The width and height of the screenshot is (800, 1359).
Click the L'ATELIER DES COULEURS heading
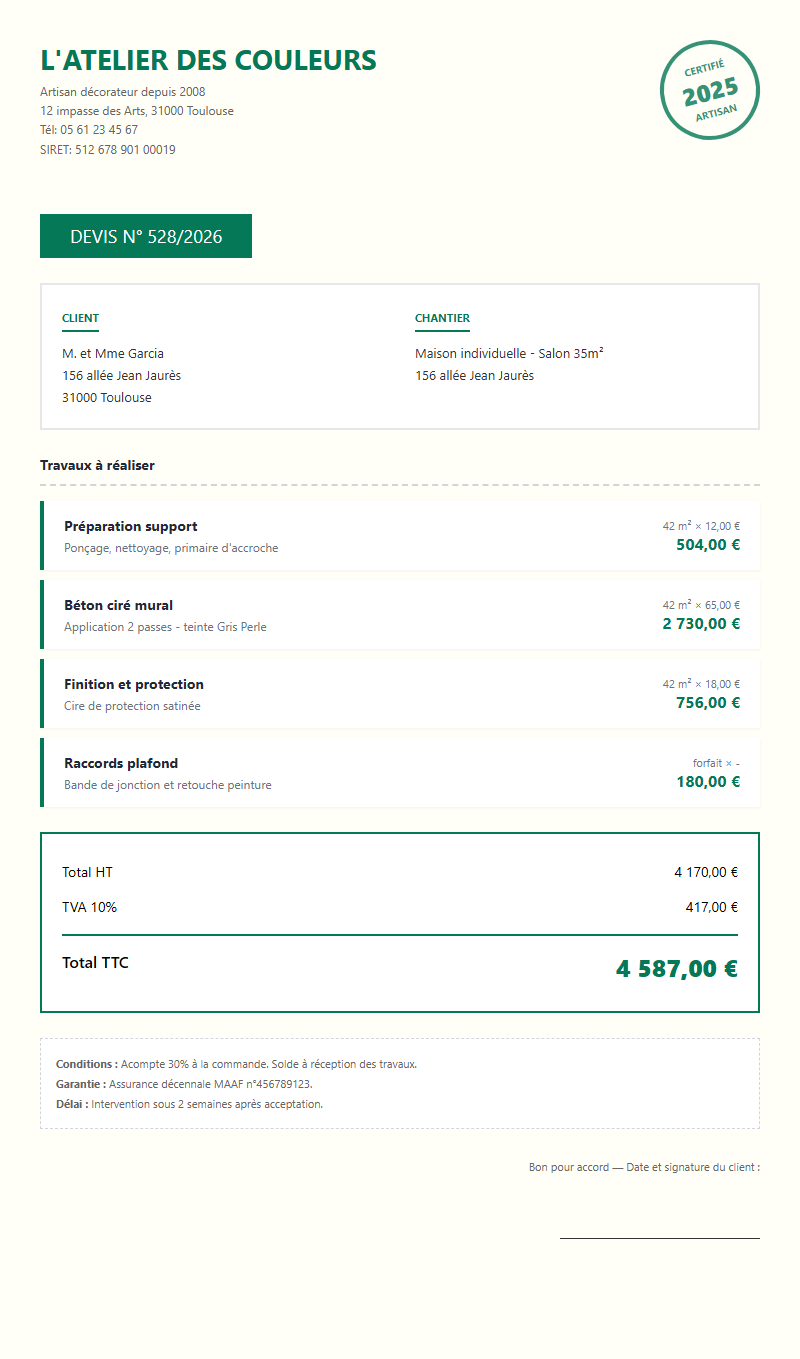tap(208, 60)
